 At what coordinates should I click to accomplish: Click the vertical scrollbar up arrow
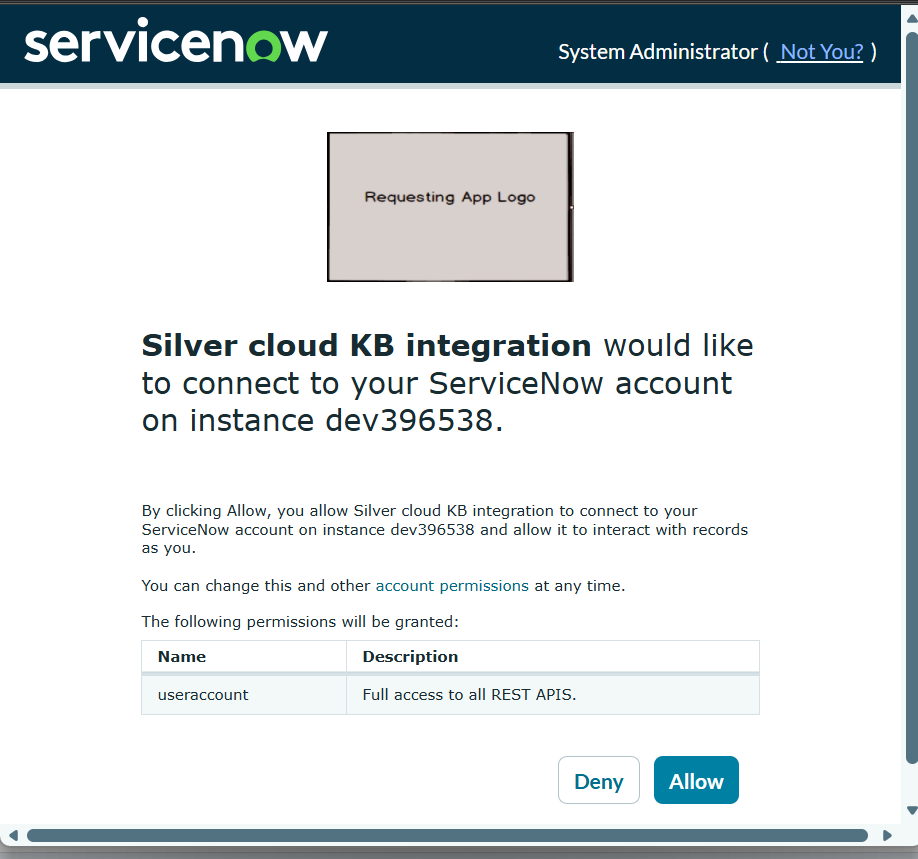[912, 18]
